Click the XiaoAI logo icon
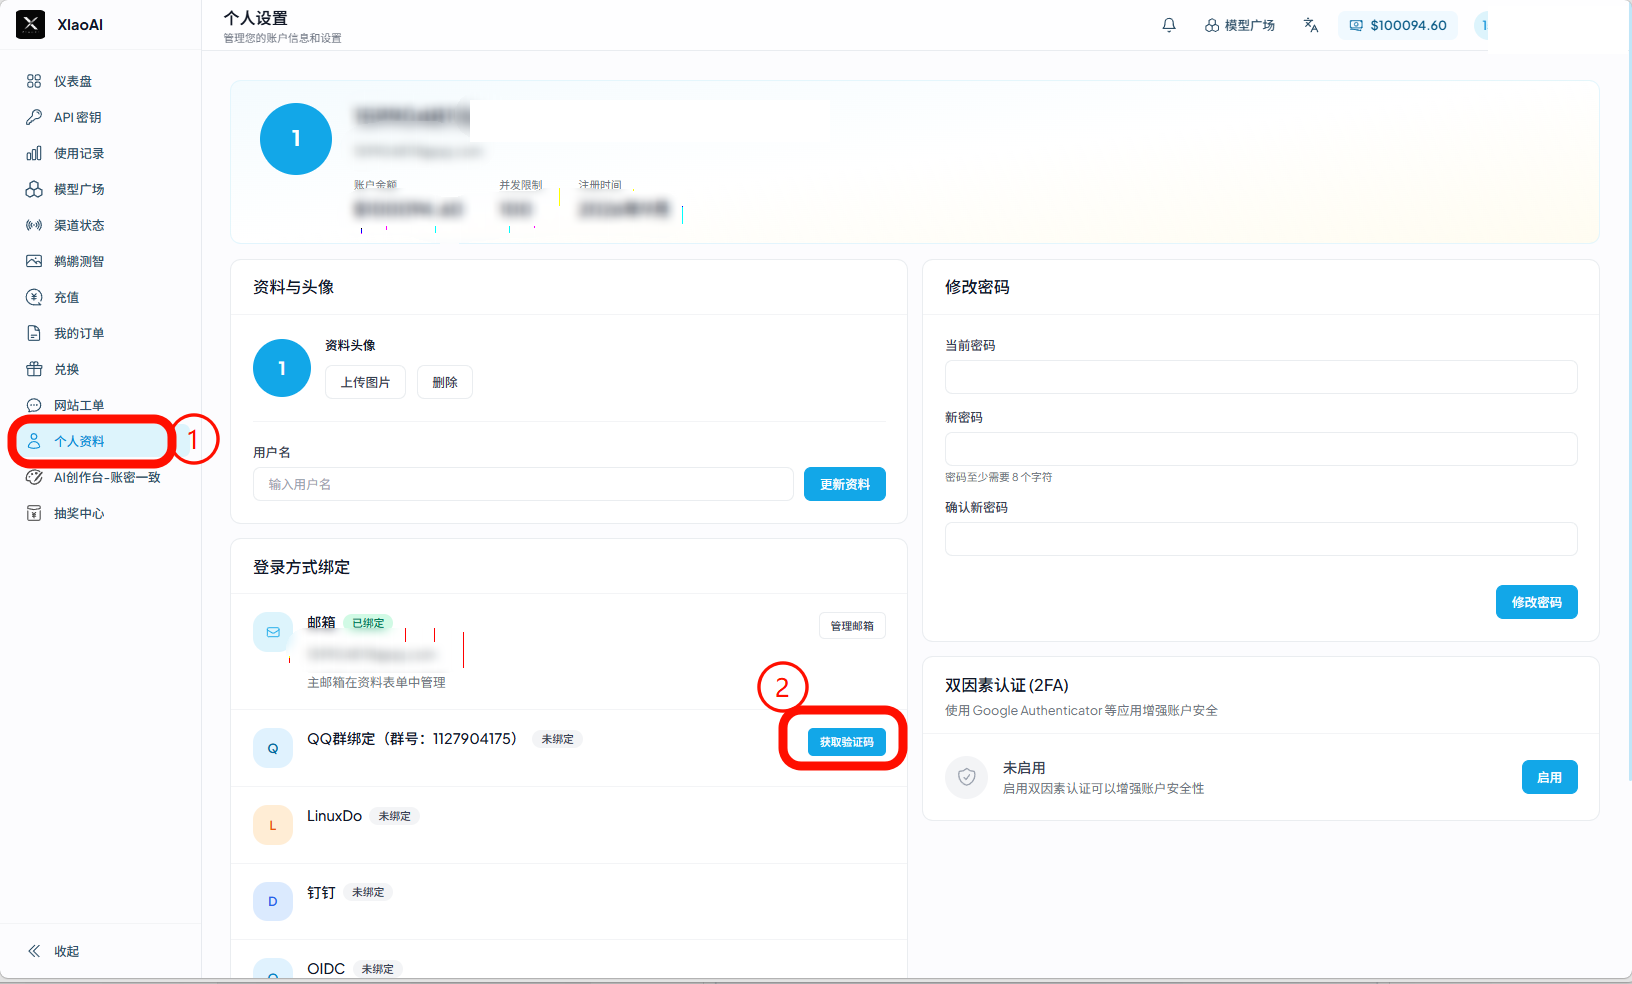 (x=31, y=25)
